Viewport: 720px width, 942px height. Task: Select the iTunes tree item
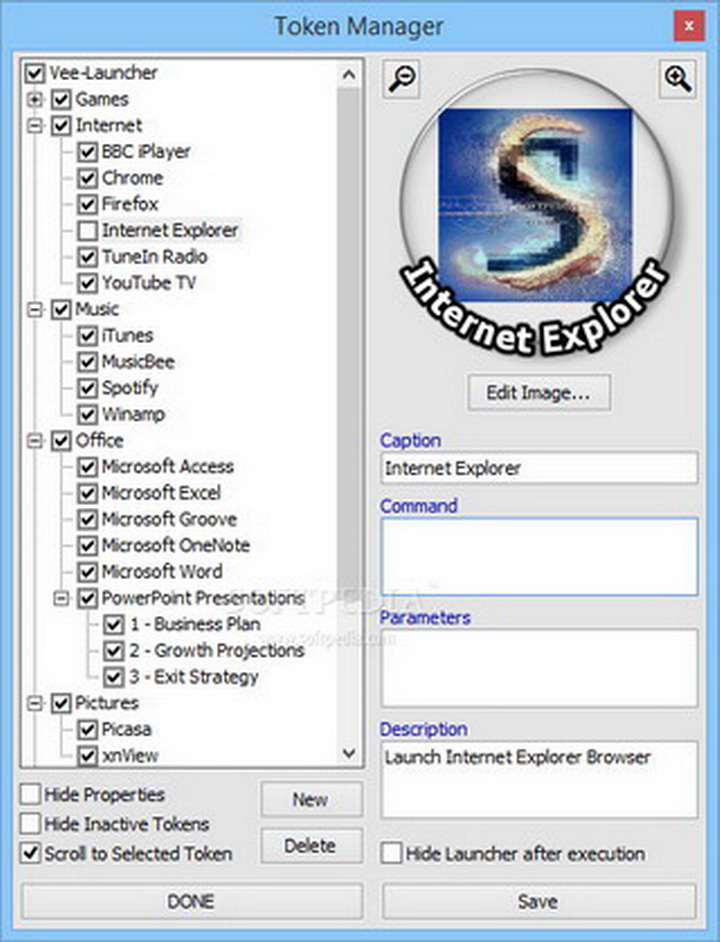click(x=127, y=336)
